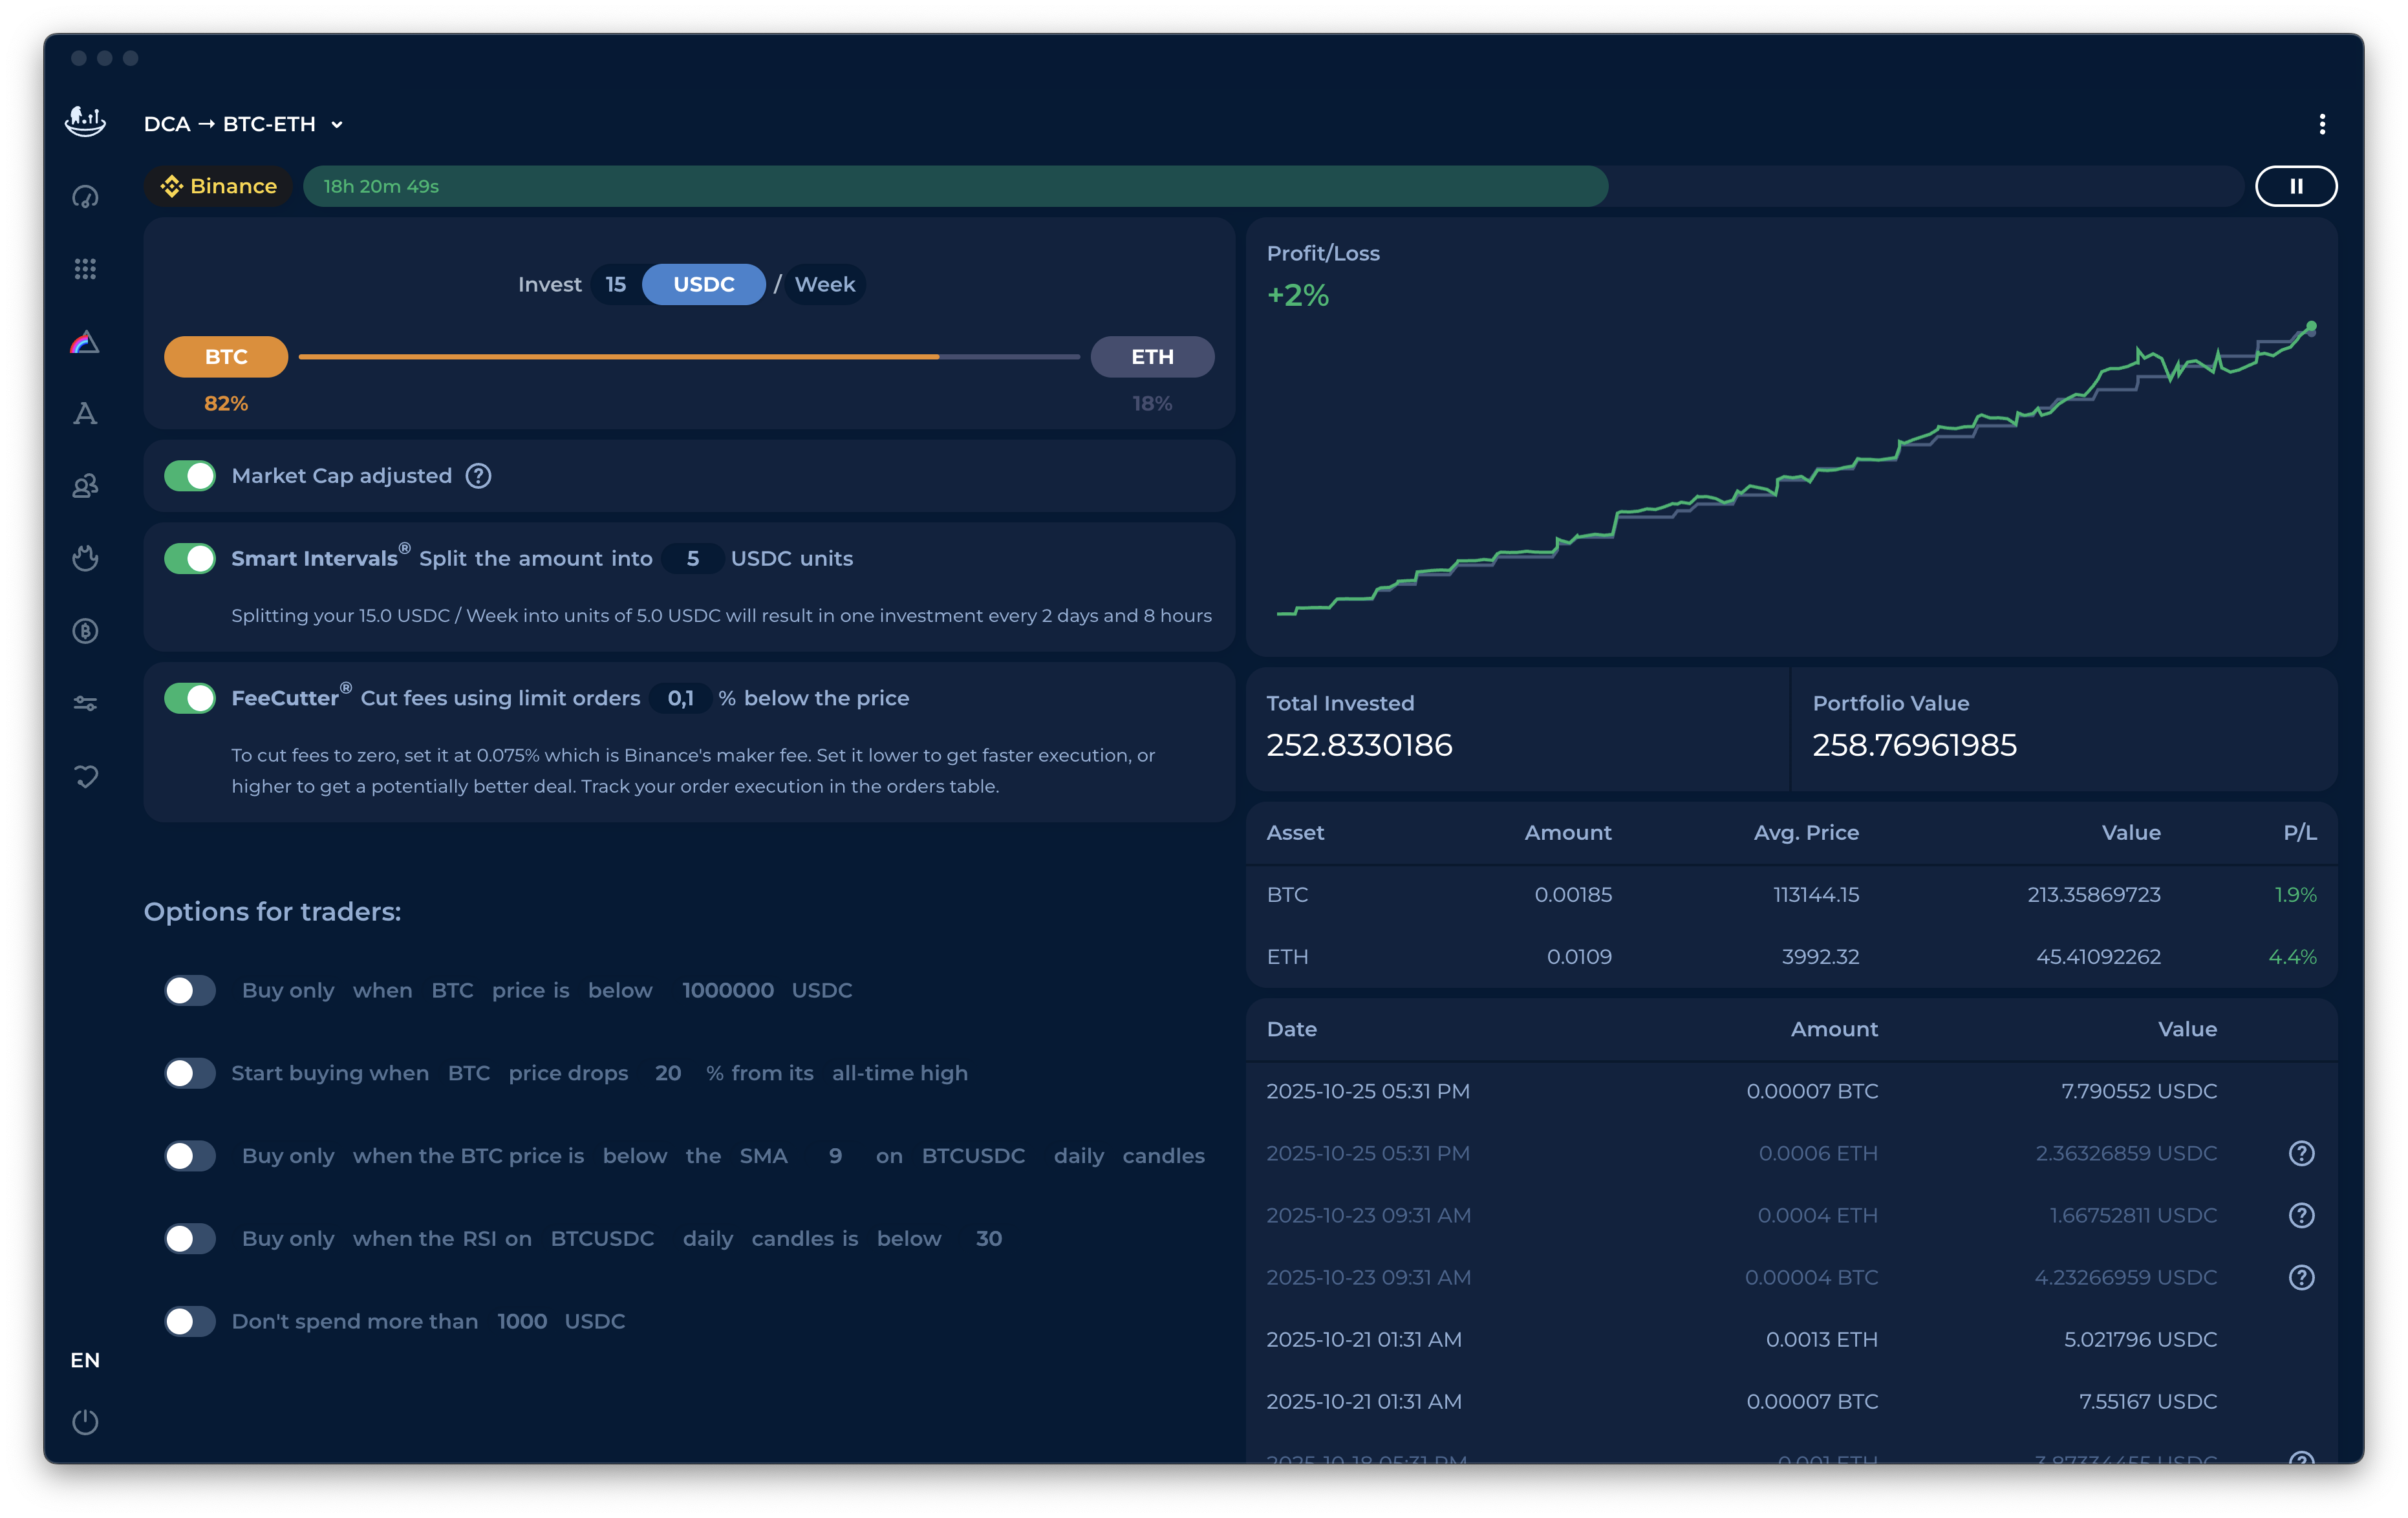Click the ETH allocation button
Image resolution: width=2408 pixels, height=1518 pixels.
[1152, 357]
